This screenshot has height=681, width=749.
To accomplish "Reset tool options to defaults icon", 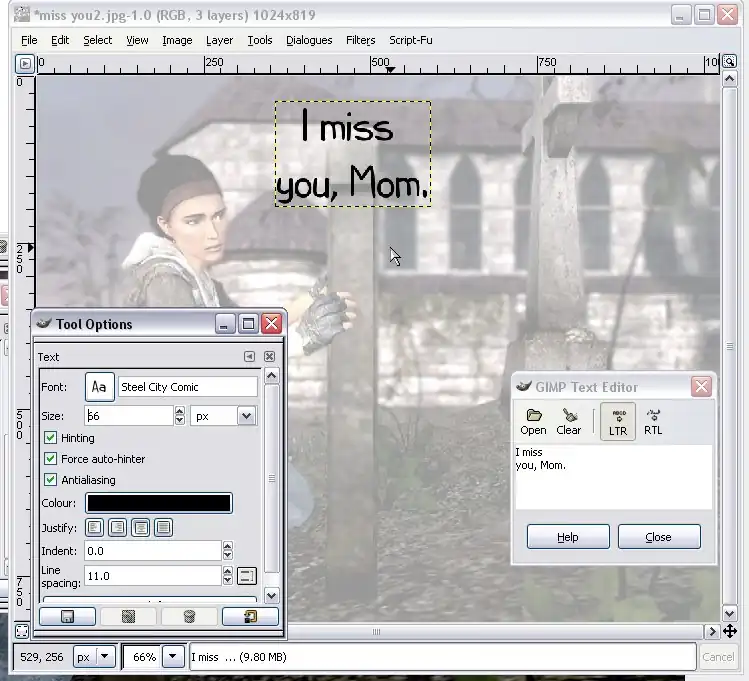I will click(250, 617).
